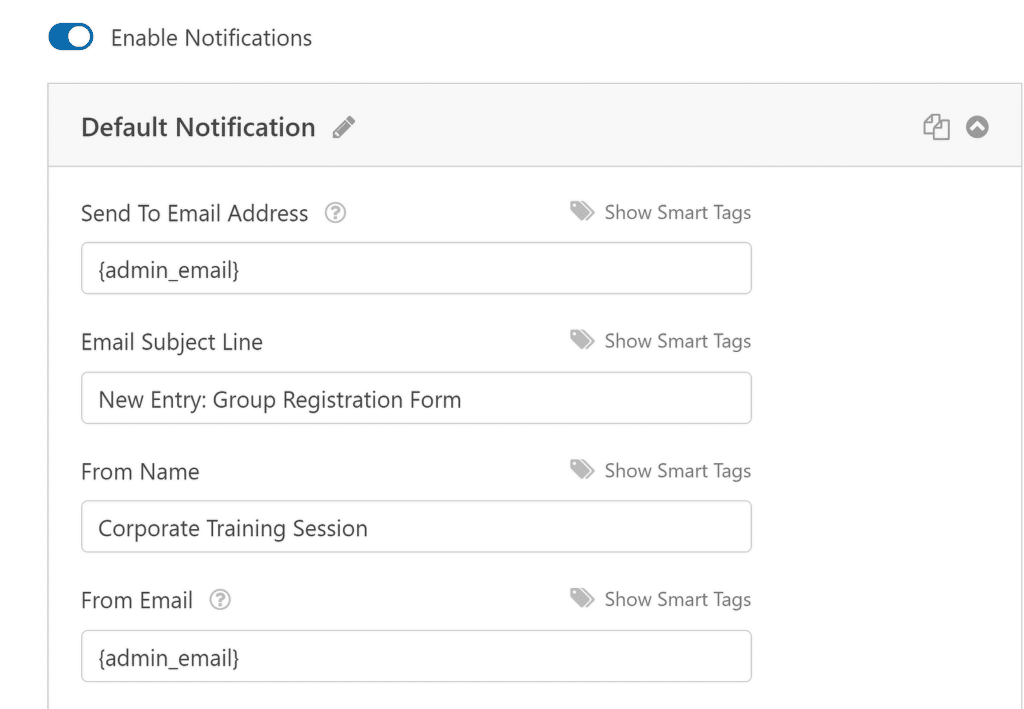Show Smart Tags for the Email Subject Line
Viewport: 1024px width, 709px height.
(677, 340)
